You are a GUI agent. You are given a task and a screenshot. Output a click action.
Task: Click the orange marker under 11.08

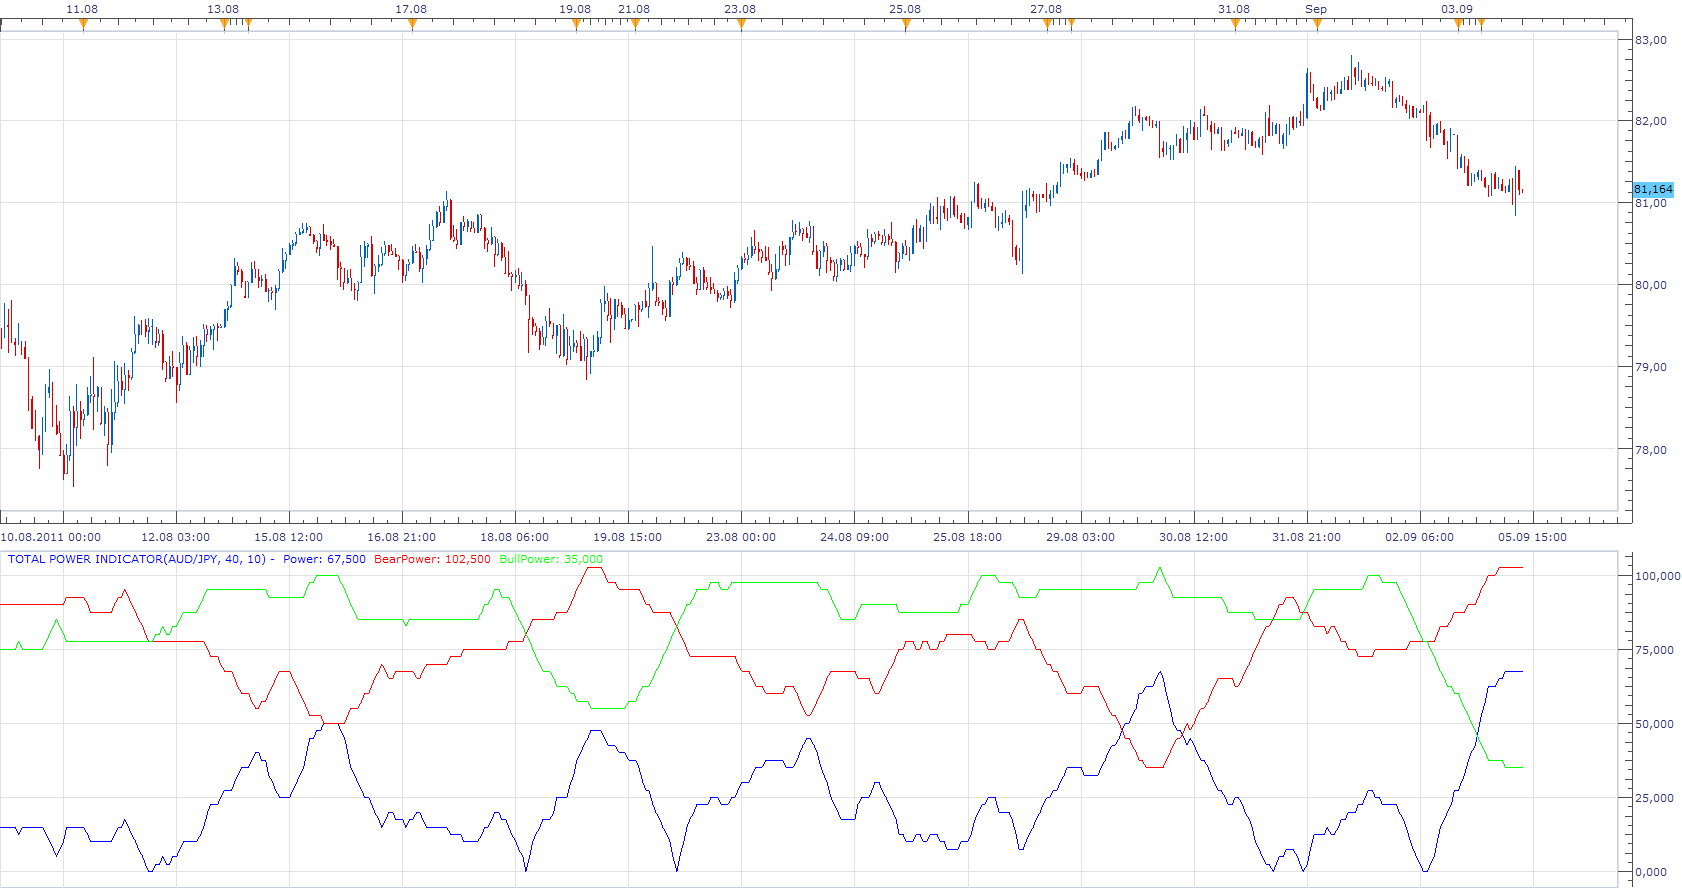(x=83, y=25)
